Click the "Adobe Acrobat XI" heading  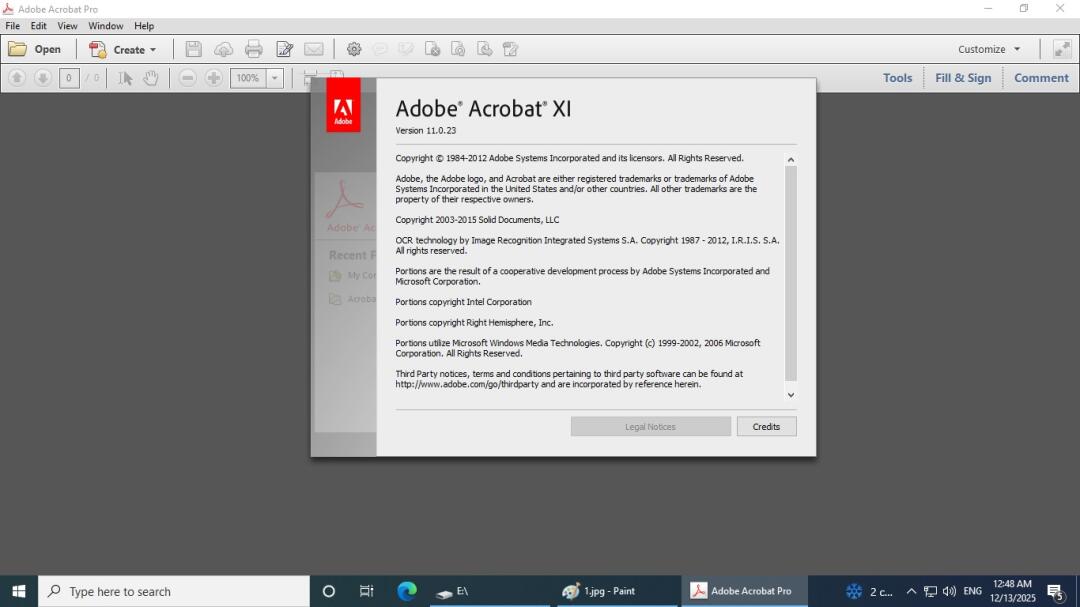(484, 109)
